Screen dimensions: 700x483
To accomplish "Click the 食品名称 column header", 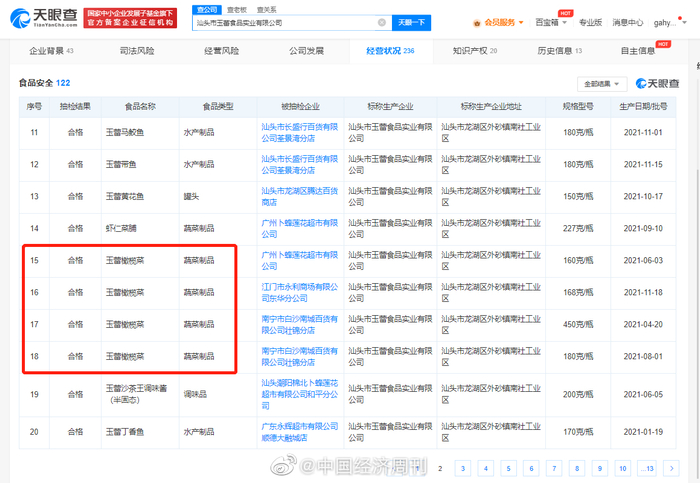I will coord(140,106).
